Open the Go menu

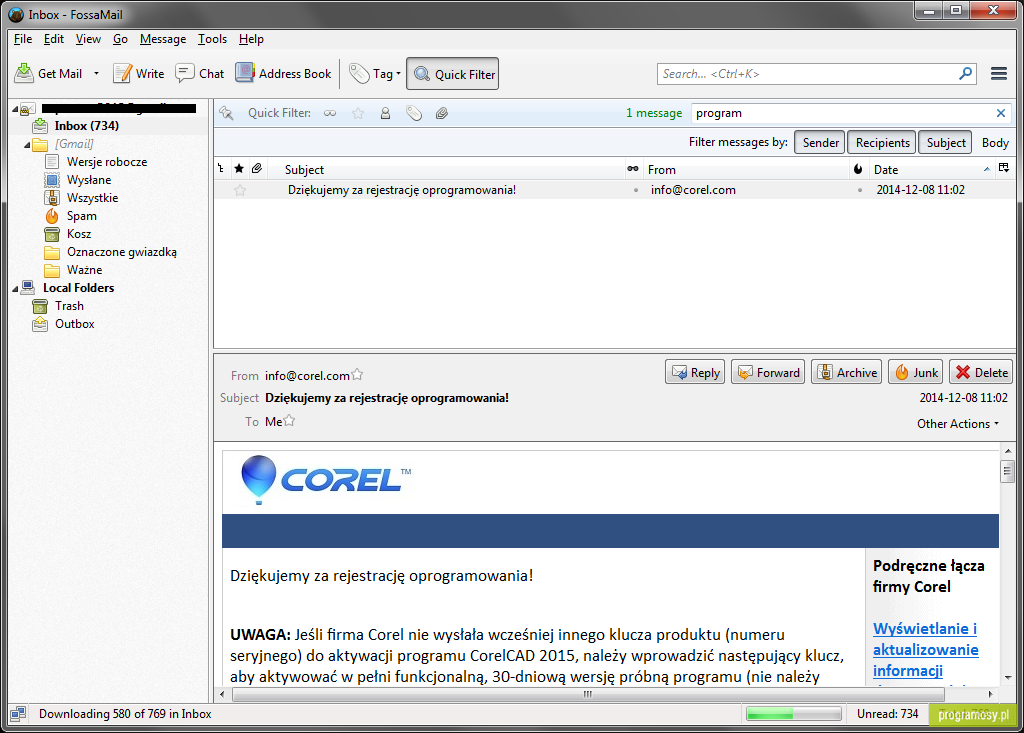click(120, 39)
